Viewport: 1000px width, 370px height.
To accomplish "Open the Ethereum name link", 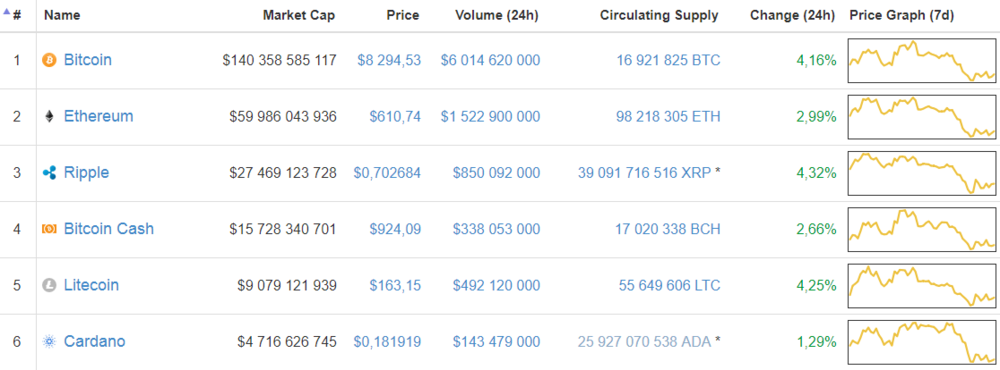I will [99, 116].
